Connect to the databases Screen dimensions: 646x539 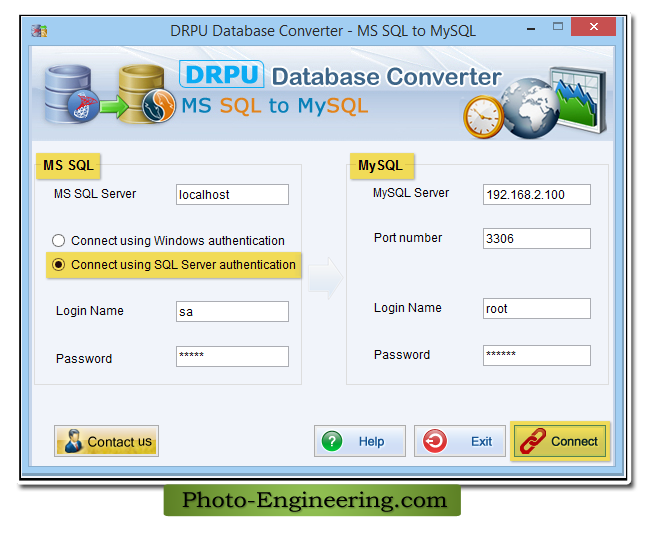coord(560,441)
